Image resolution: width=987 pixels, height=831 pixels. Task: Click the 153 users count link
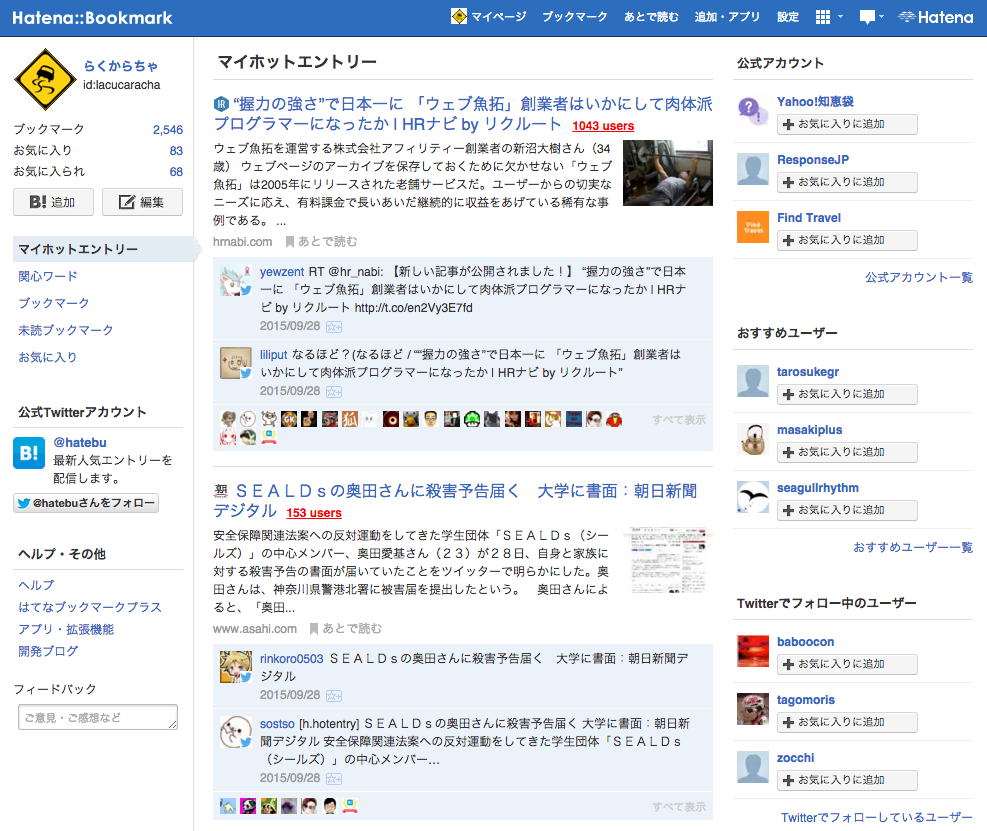[313, 513]
